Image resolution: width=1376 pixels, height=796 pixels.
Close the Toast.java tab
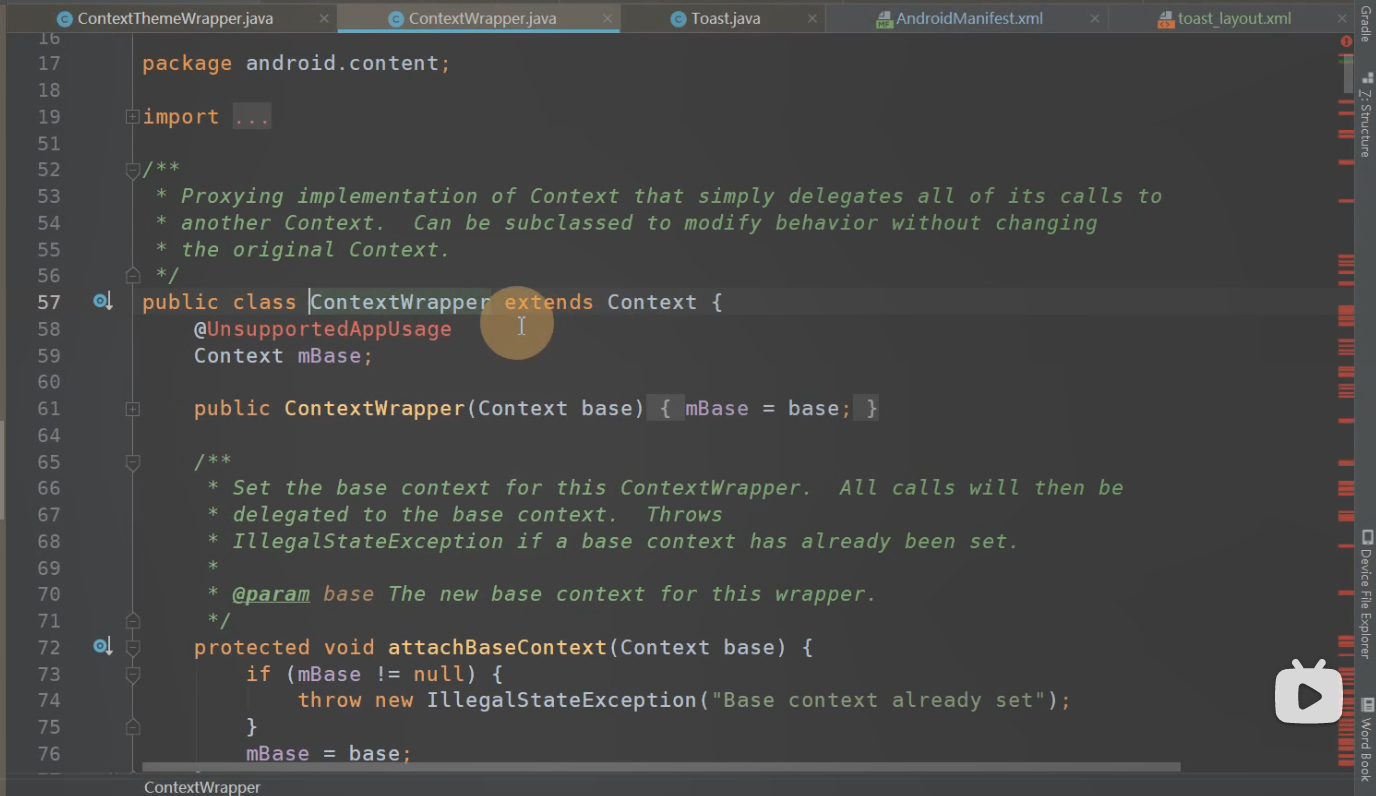tap(812, 18)
